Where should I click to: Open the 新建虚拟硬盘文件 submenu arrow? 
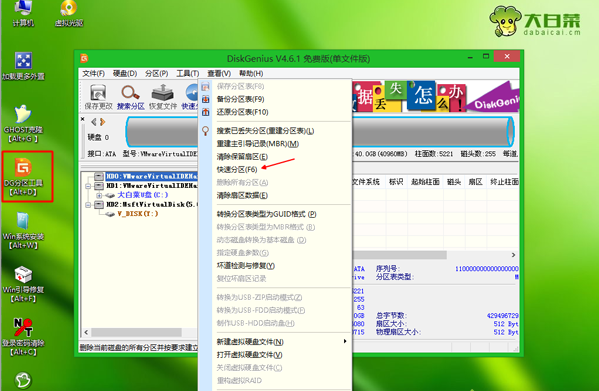pyautogui.click(x=345, y=341)
